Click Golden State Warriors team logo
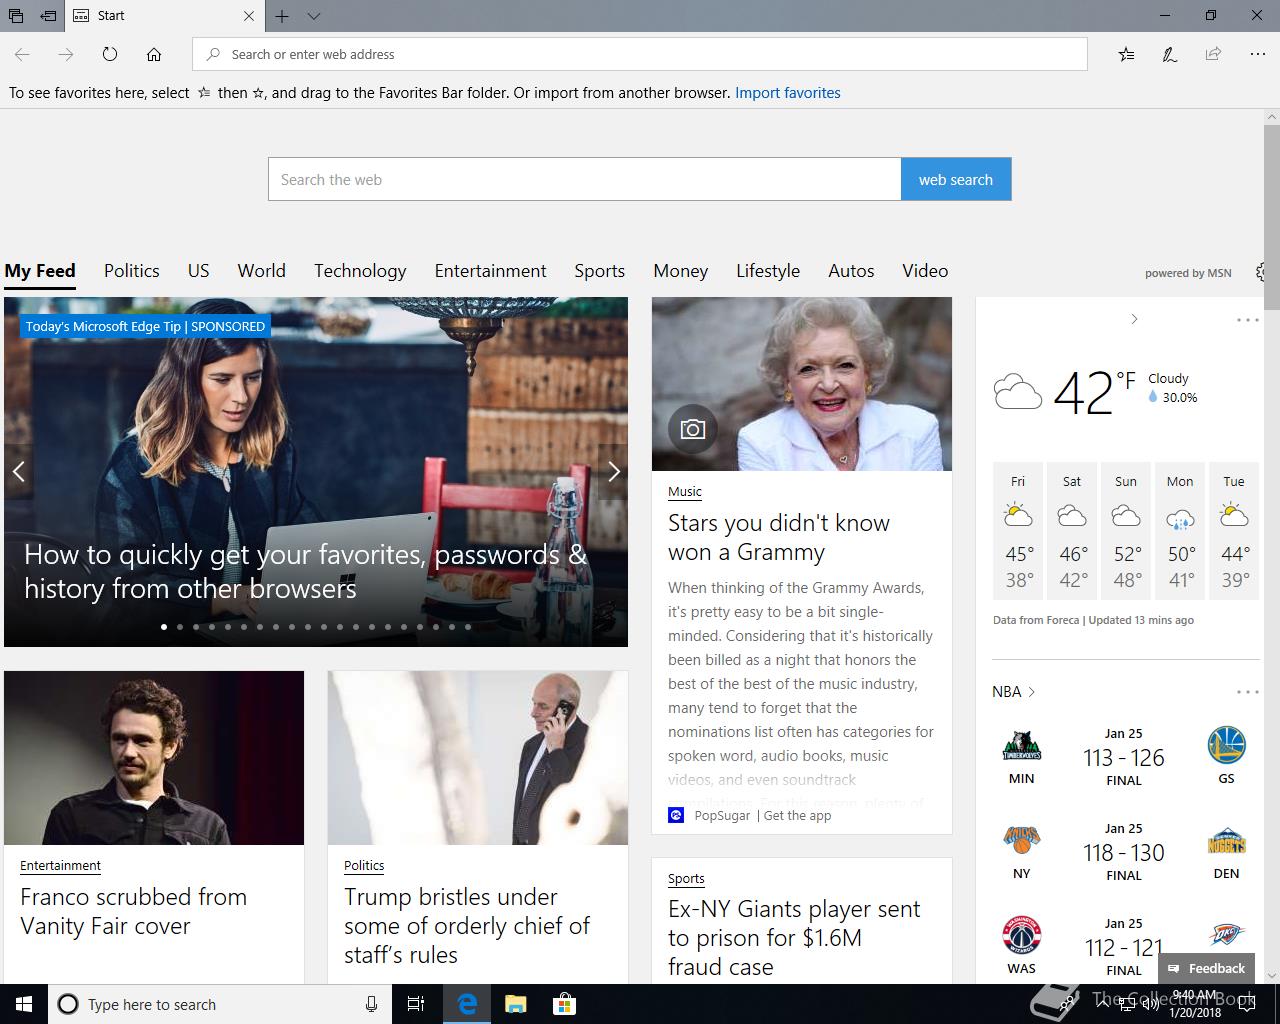 [x=1226, y=746]
